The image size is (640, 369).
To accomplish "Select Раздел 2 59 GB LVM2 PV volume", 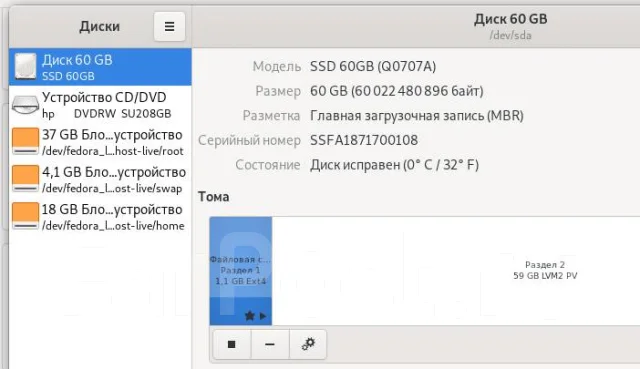I will (456, 271).
